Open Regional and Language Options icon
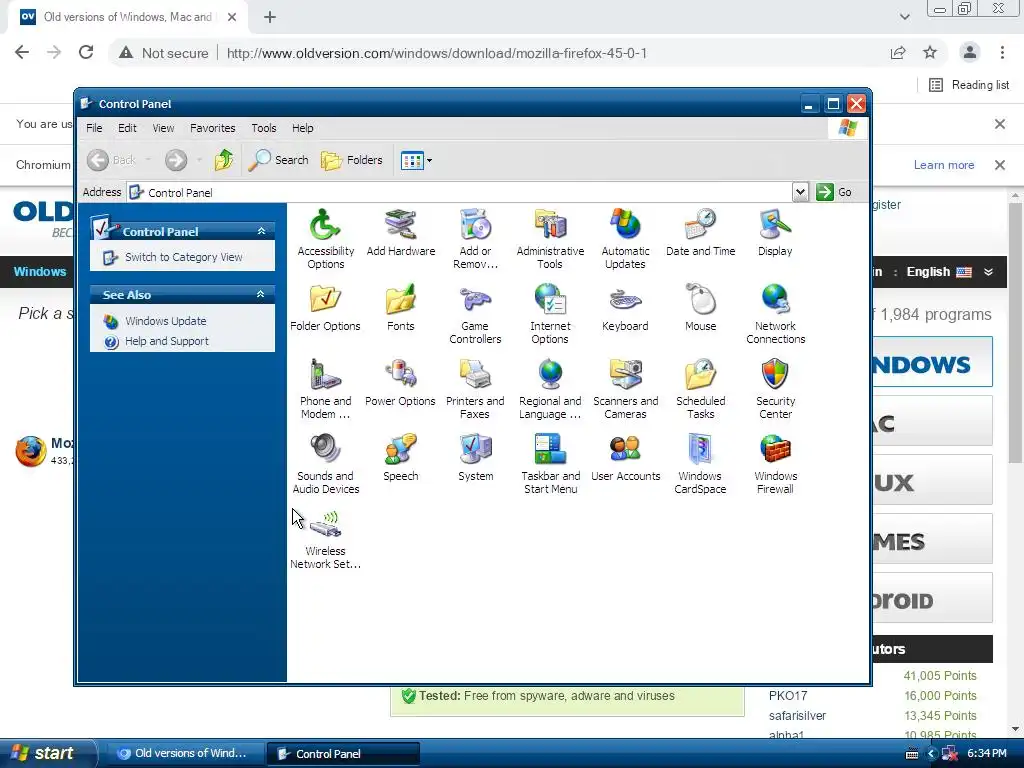Image resolution: width=1024 pixels, height=768 pixels. click(550, 389)
